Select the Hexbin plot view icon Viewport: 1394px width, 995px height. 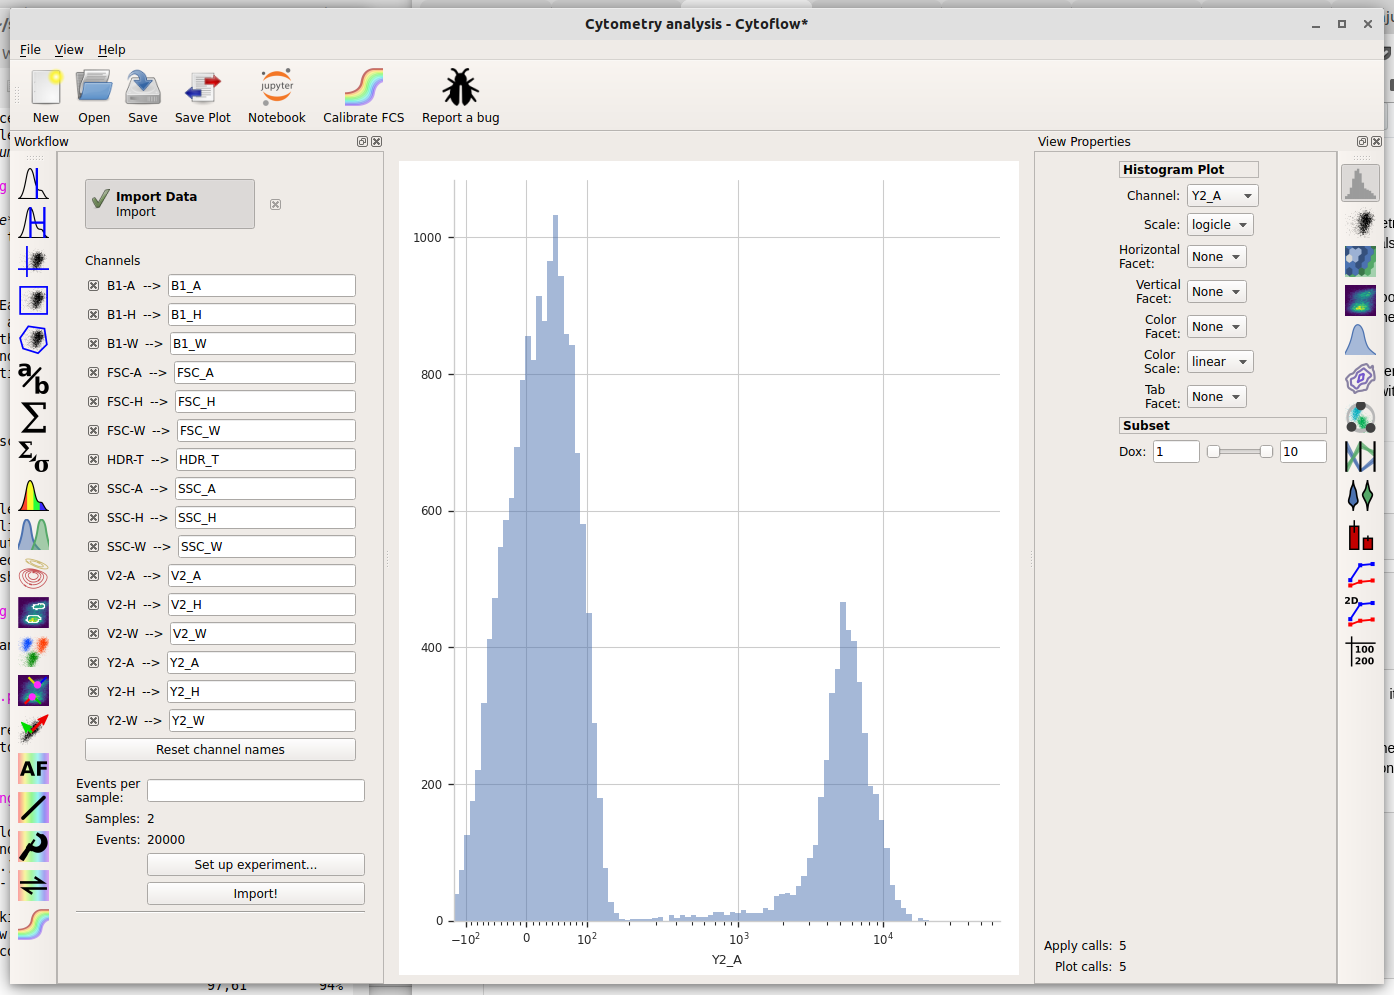click(x=1360, y=261)
